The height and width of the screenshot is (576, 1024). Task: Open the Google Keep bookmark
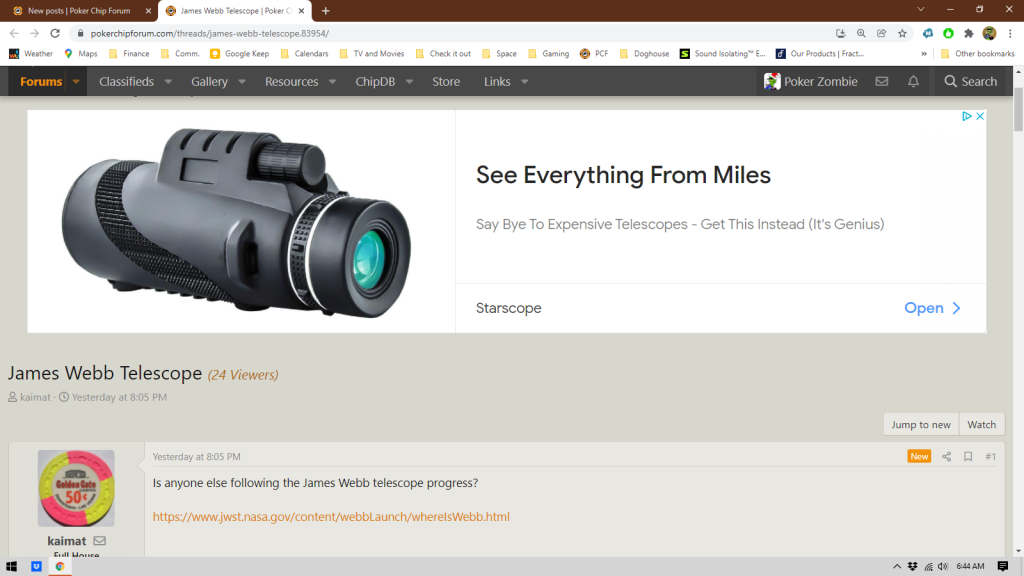pyautogui.click(x=239, y=54)
